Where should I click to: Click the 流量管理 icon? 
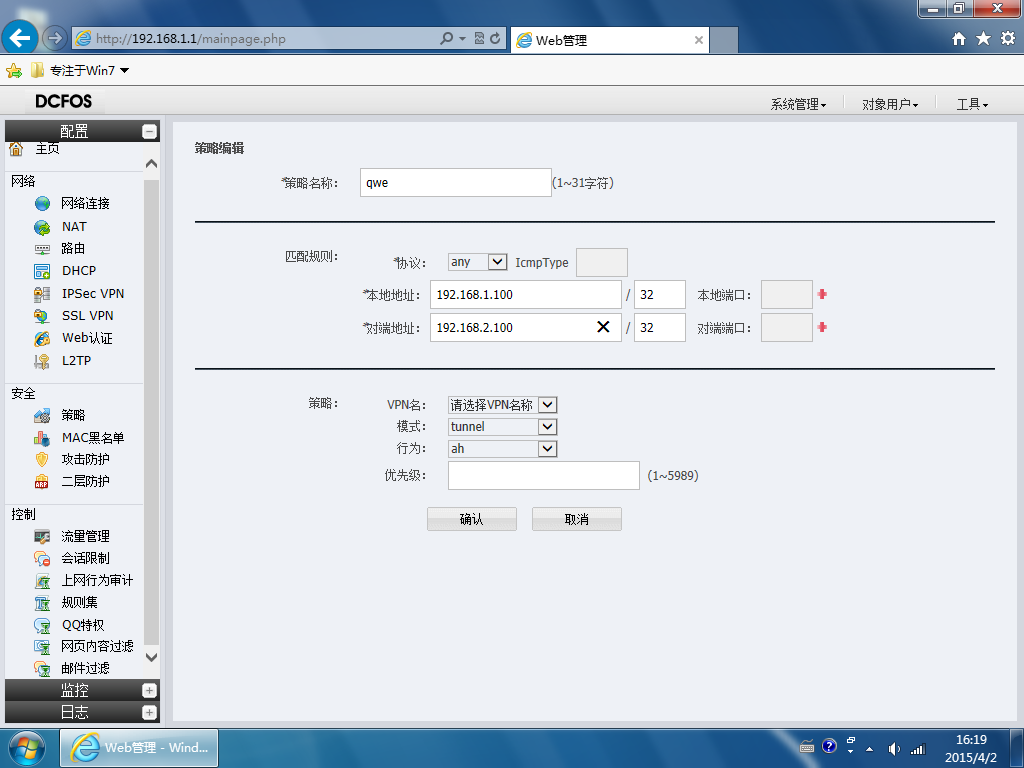tap(42, 537)
